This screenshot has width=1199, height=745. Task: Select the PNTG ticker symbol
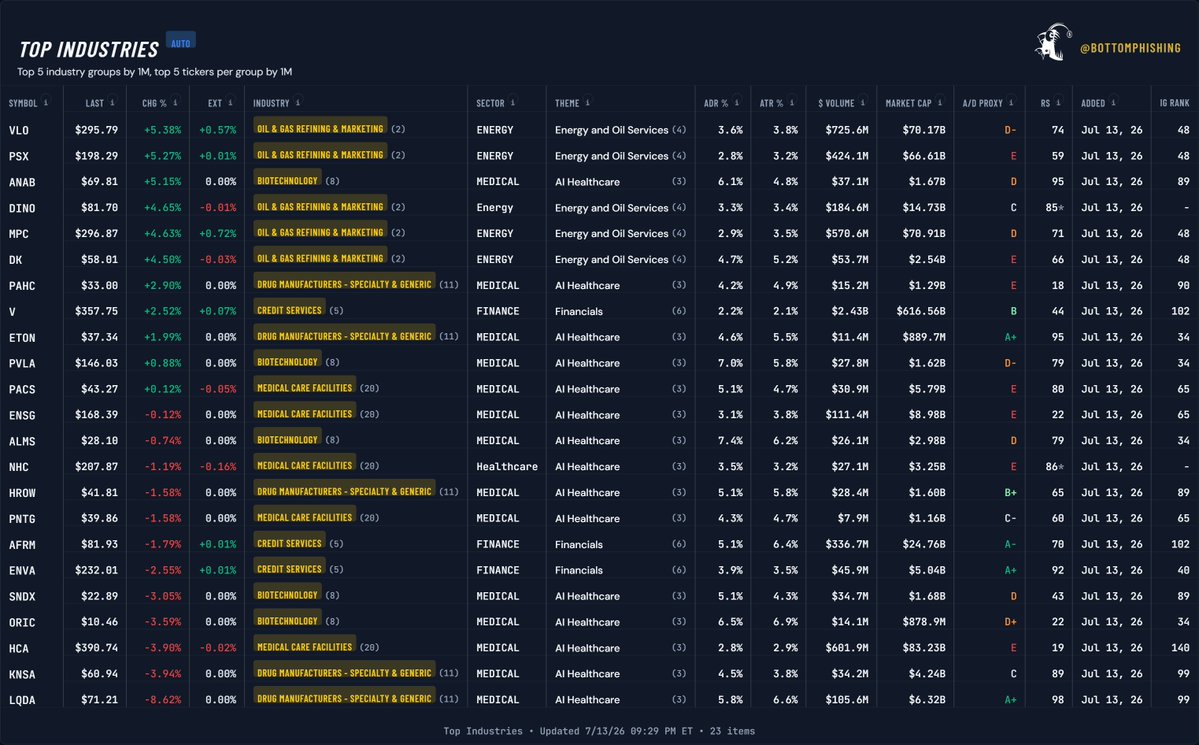22,519
